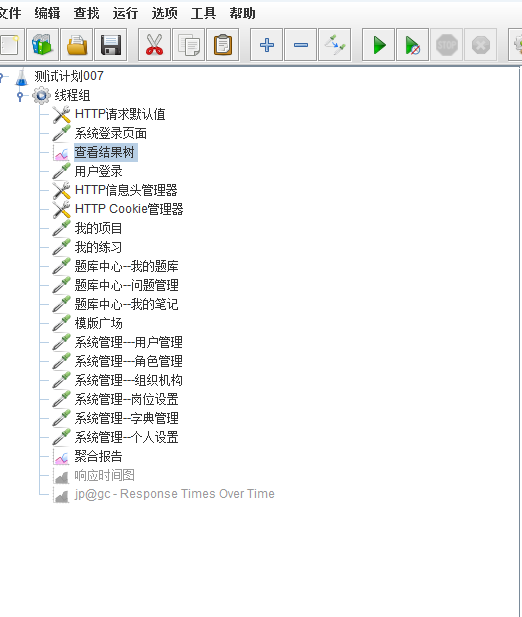This screenshot has width=522, height=617.
Task: Click wrench icon beside HTTP信息头管理器
Action: tap(62, 190)
